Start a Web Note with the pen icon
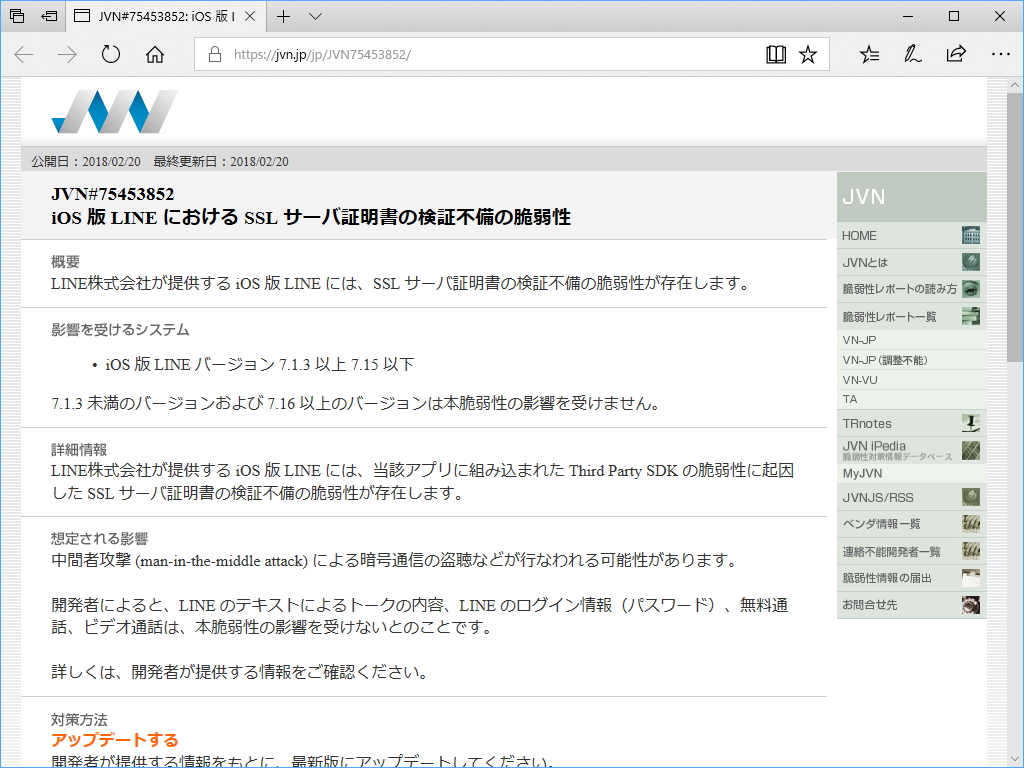The image size is (1024, 768). (912, 55)
